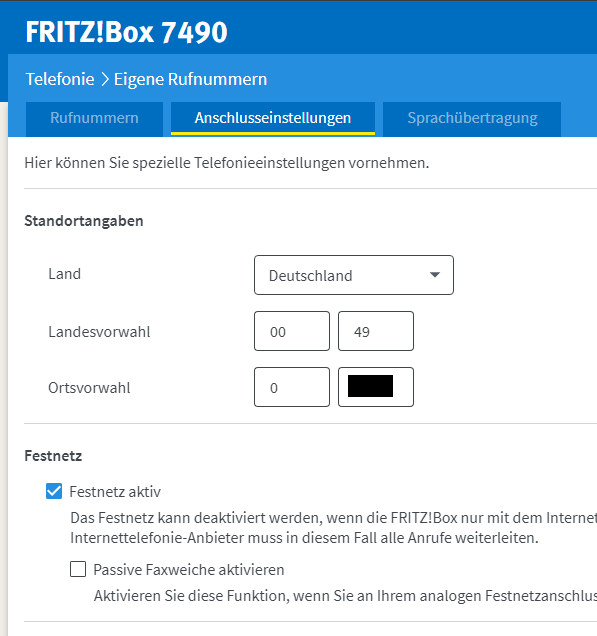Click the Telefonie breadcrumb link

(60, 79)
